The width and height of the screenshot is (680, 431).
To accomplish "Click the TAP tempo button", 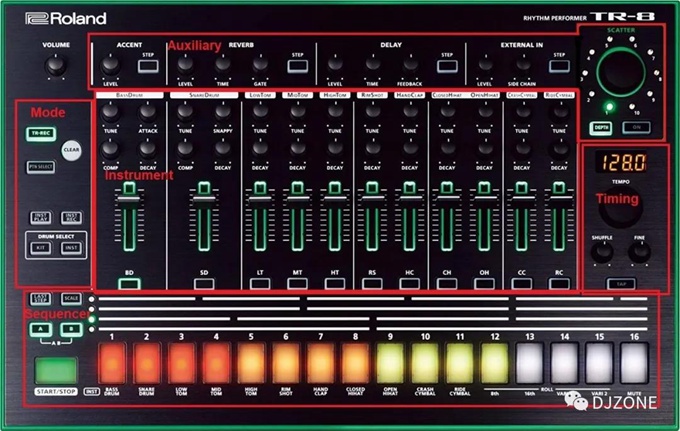I will pyautogui.click(x=621, y=284).
